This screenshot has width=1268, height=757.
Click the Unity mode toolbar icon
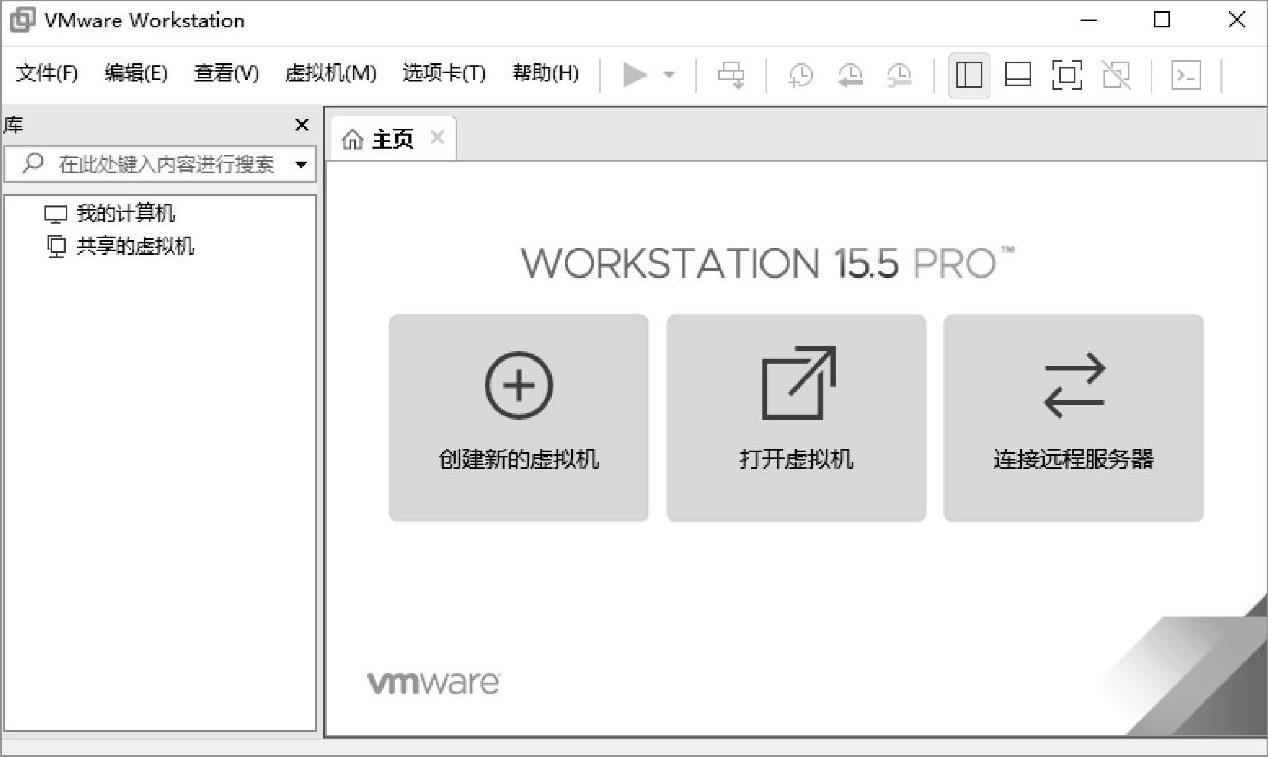coord(1116,75)
